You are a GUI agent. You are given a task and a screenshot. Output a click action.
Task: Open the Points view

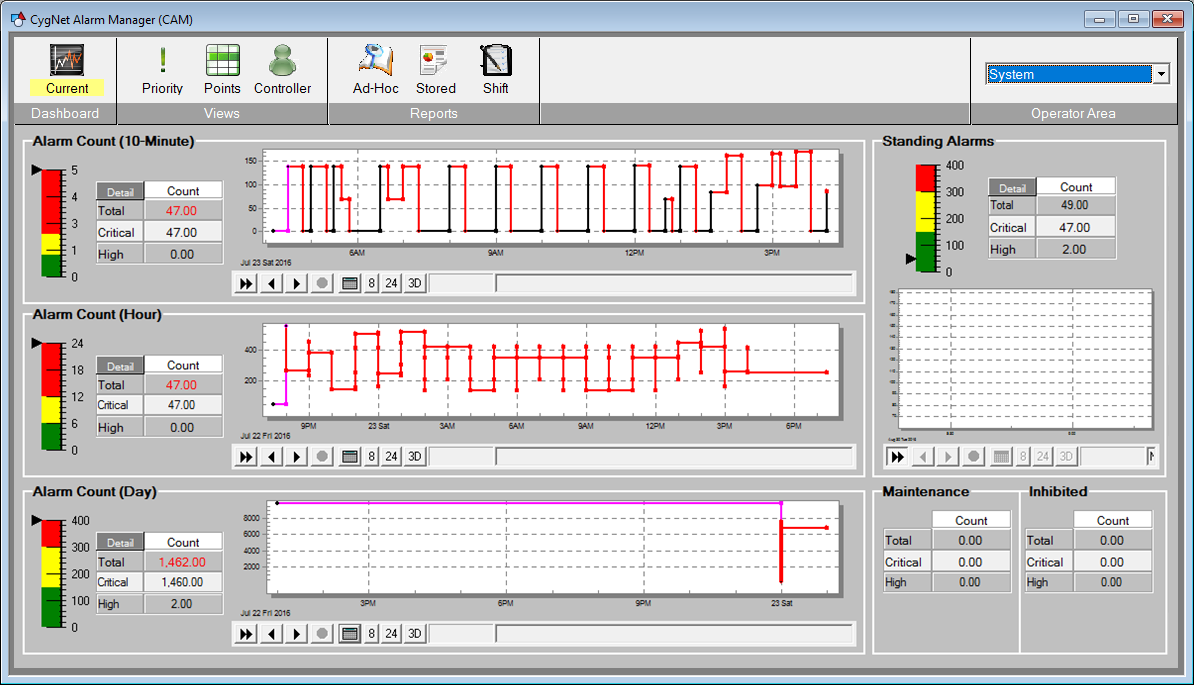click(x=222, y=70)
